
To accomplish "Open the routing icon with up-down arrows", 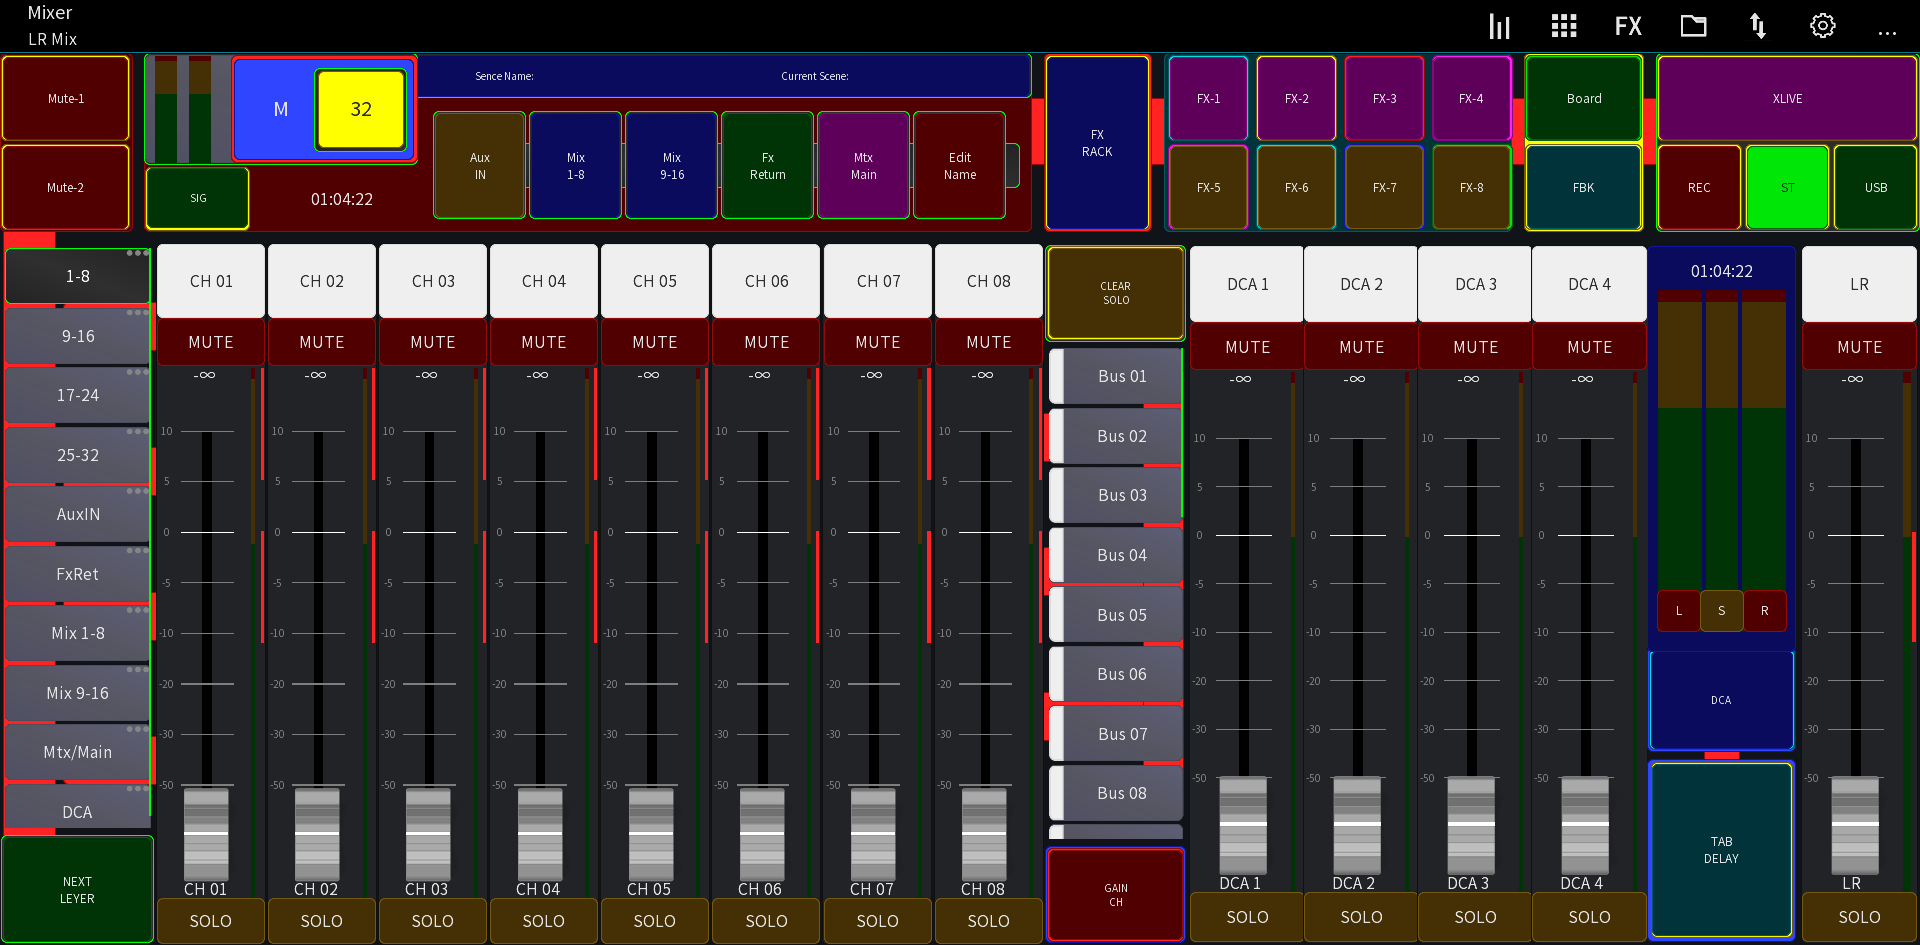I will 1758,25.
